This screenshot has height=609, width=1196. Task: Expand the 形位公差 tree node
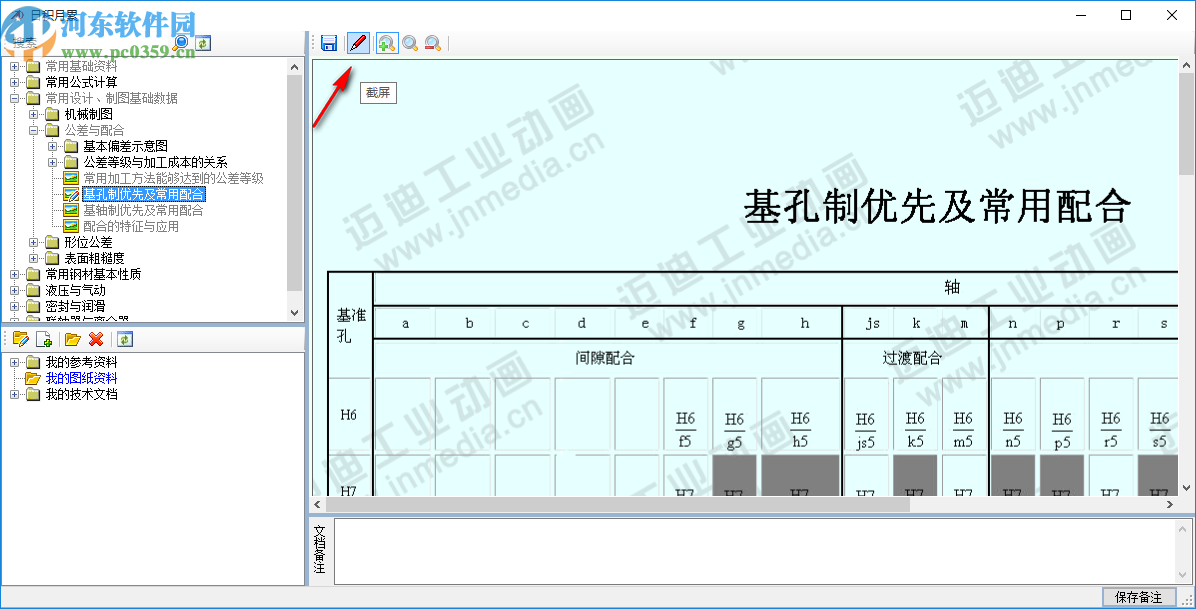point(35,241)
